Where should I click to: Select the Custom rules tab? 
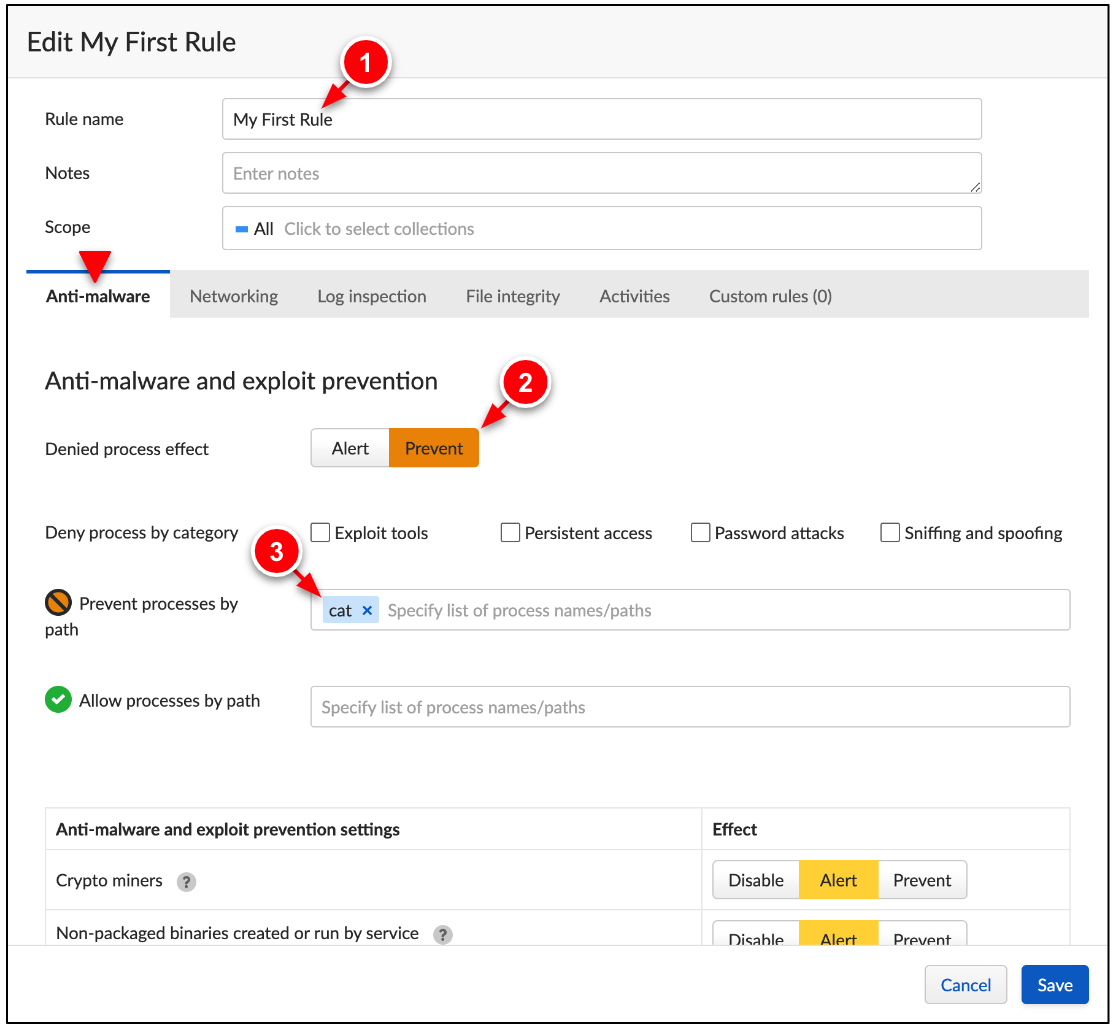(770, 296)
